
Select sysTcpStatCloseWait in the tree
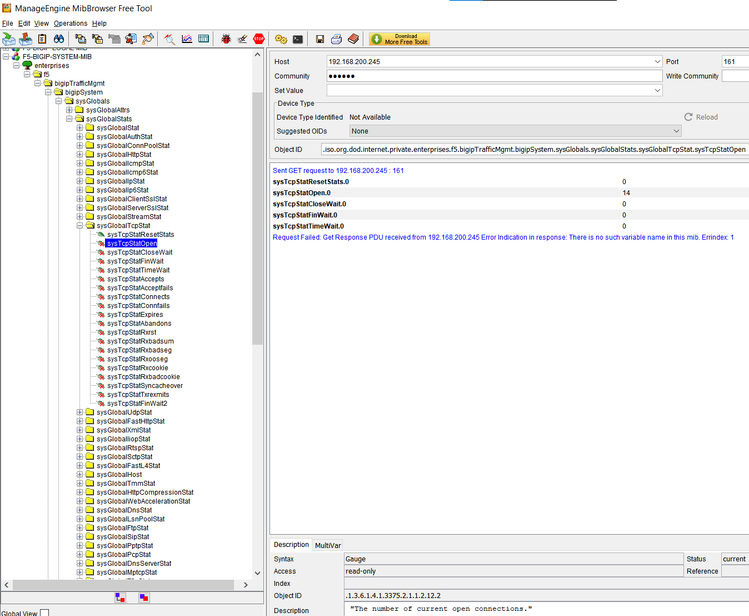pyautogui.click(x=139, y=252)
